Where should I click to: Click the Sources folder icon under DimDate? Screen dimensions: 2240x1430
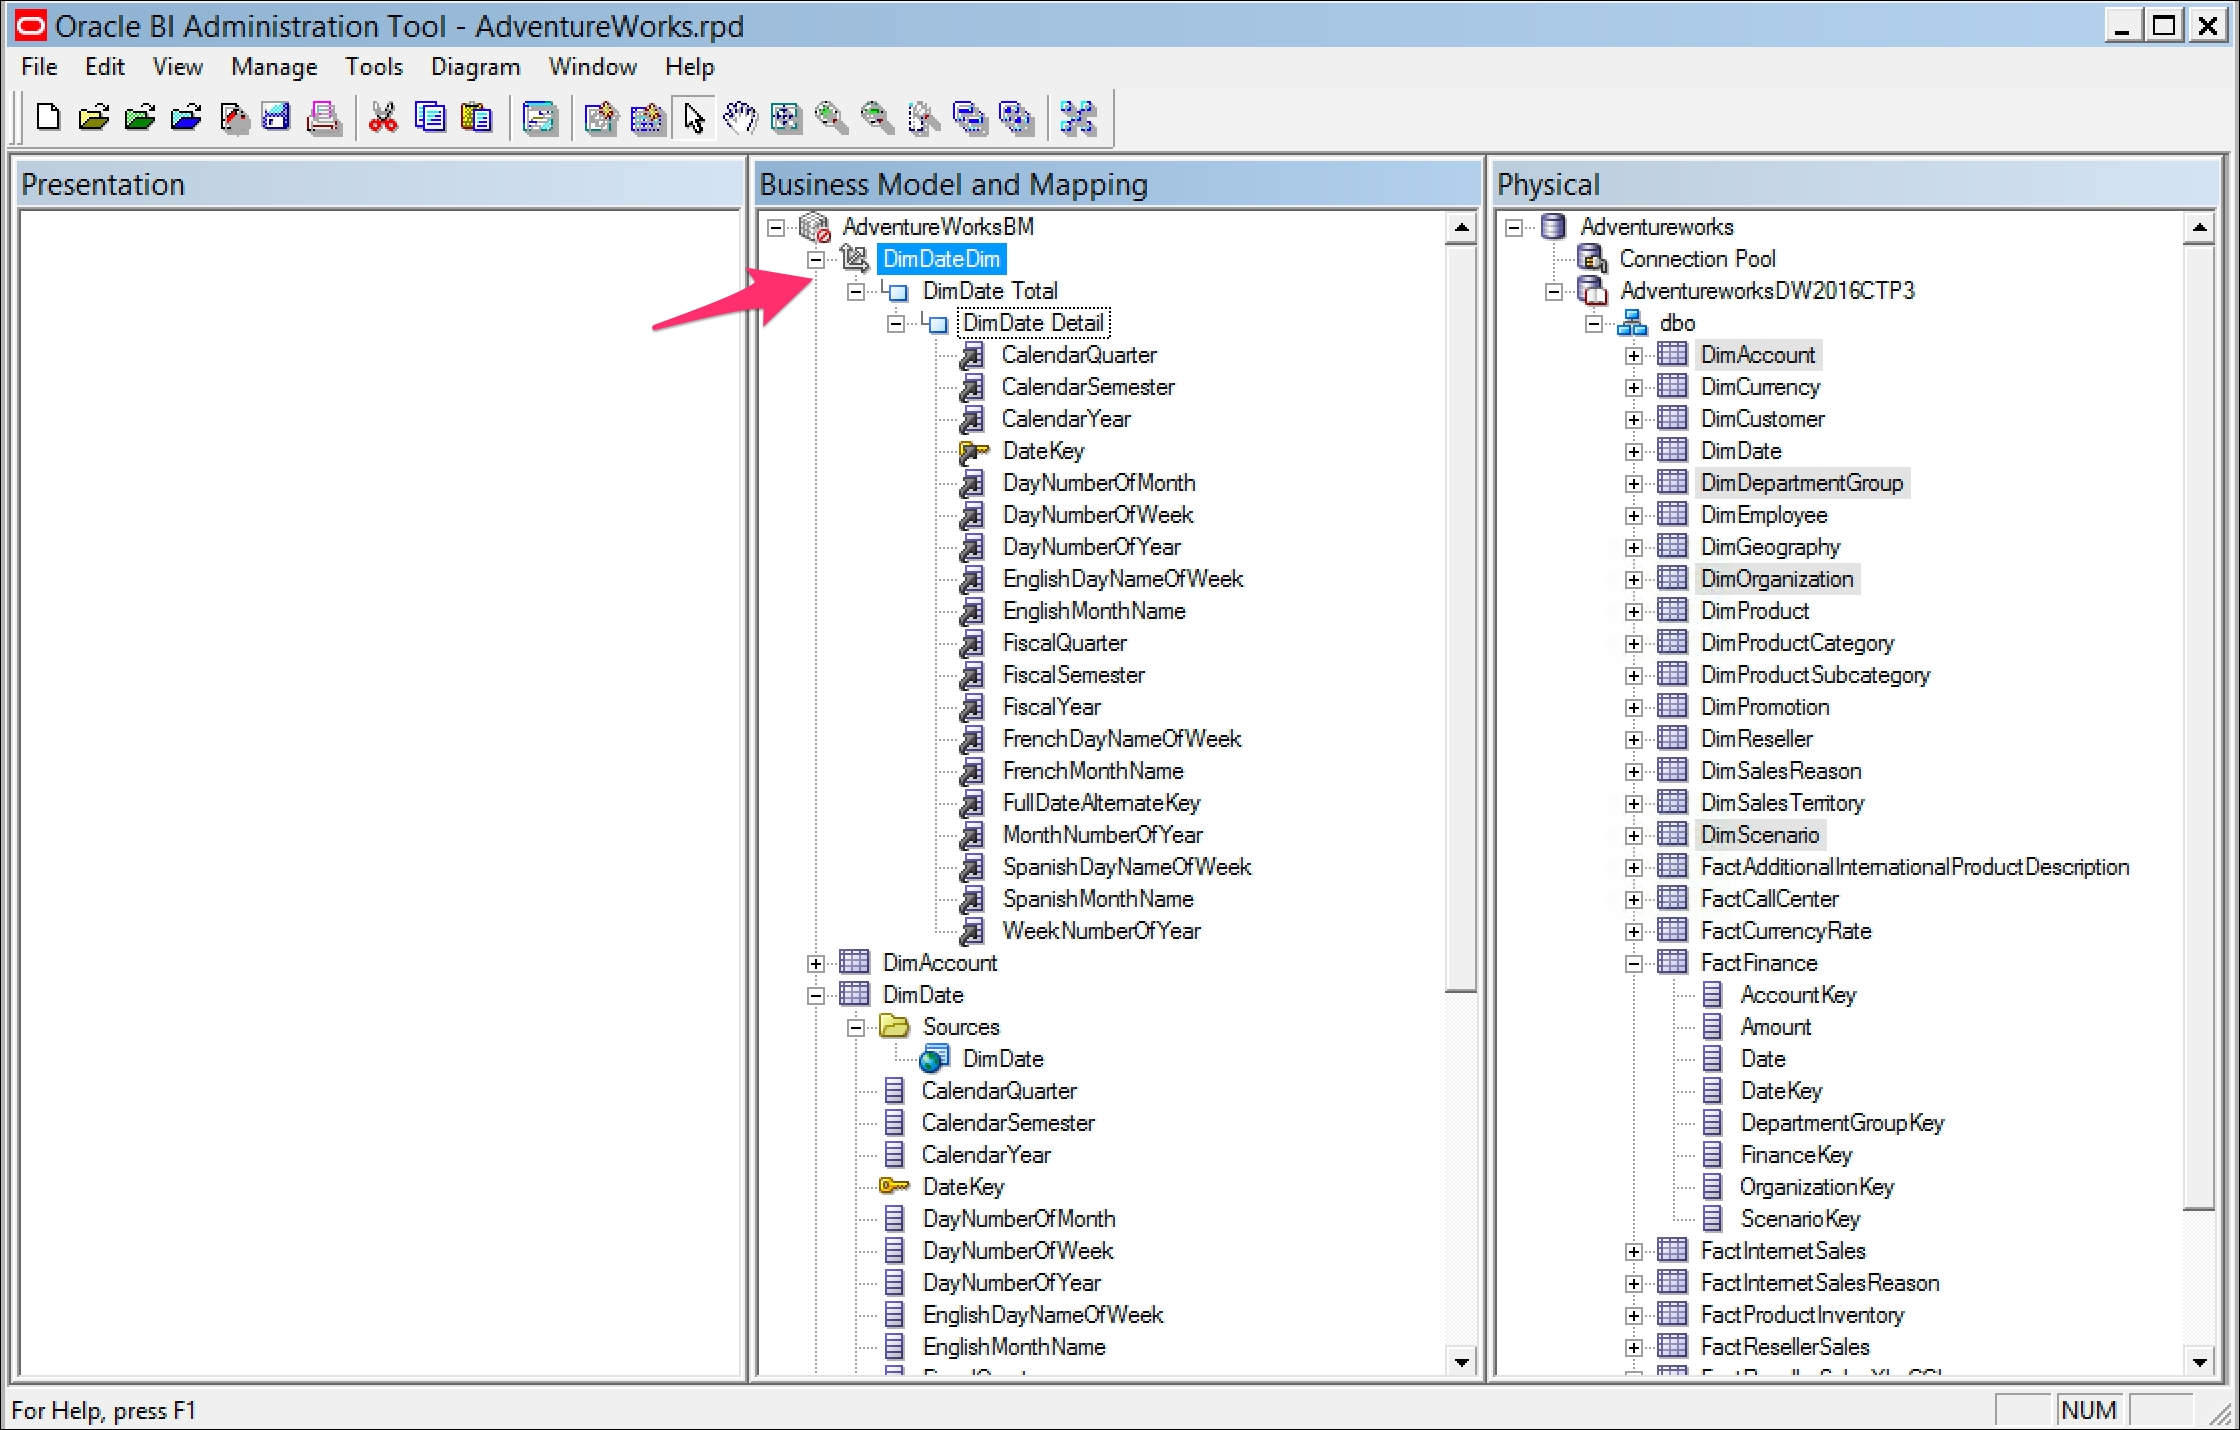point(894,1027)
